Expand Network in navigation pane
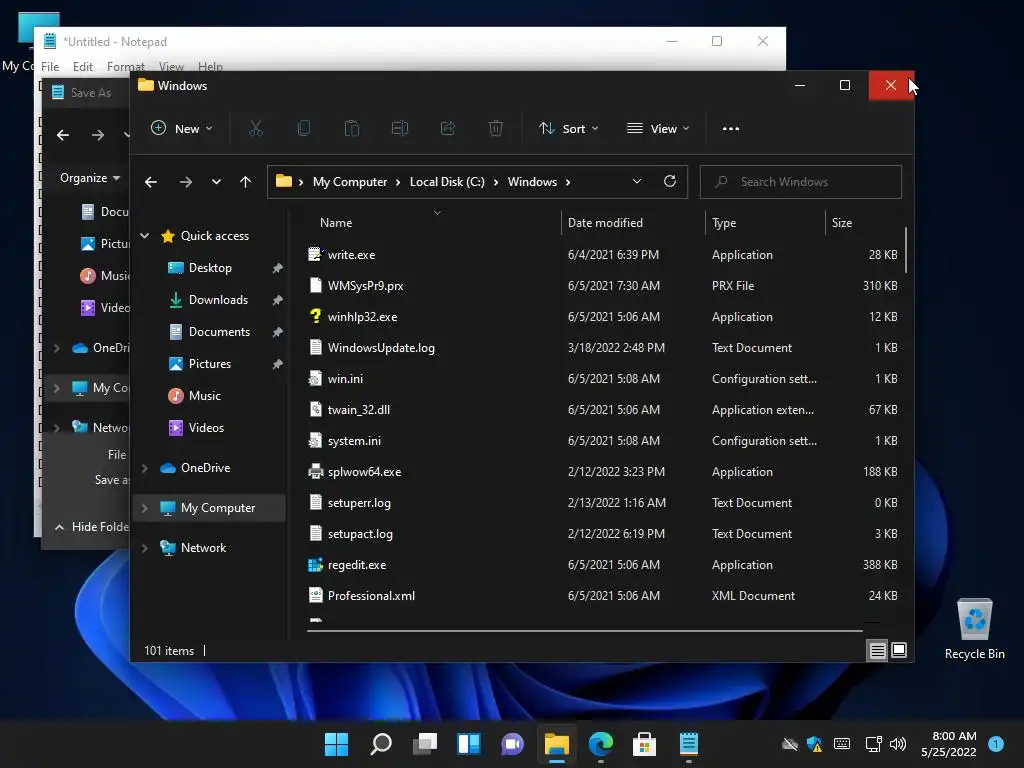Image resolution: width=1024 pixels, height=768 pixels. [x=144, y=548]
